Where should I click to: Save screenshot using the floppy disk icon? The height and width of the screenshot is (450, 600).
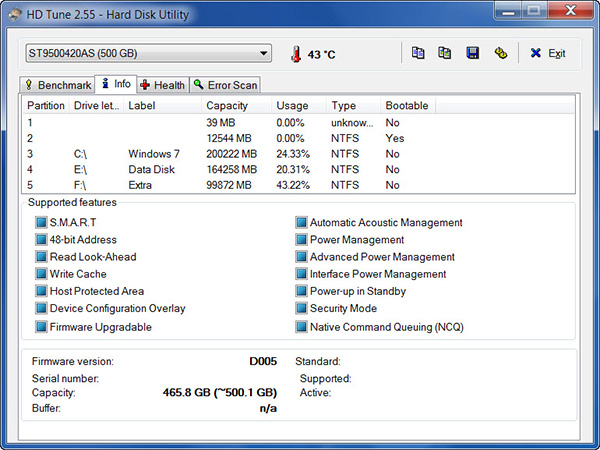[473, 53]
